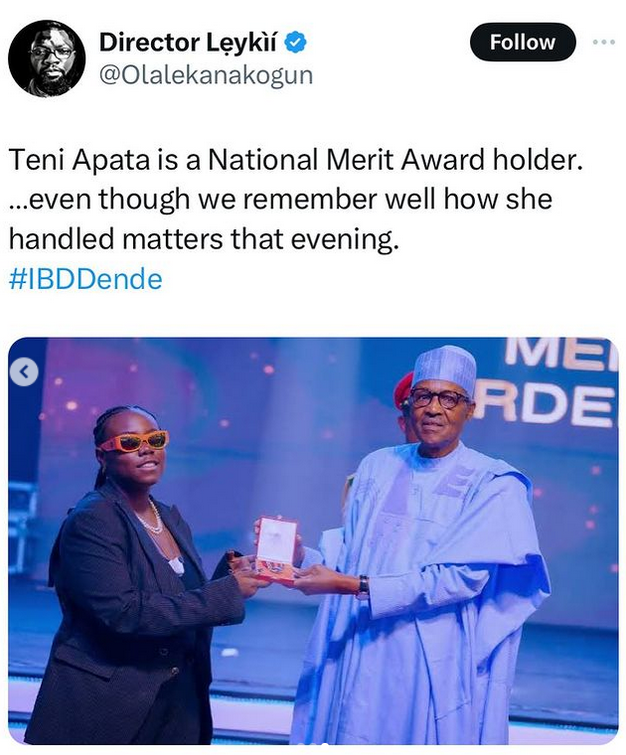Image resolution: width=626 pixels, height=755 pixels.
Task: Click the partial "RDE" sign in photo
Action: coord(545,403)
